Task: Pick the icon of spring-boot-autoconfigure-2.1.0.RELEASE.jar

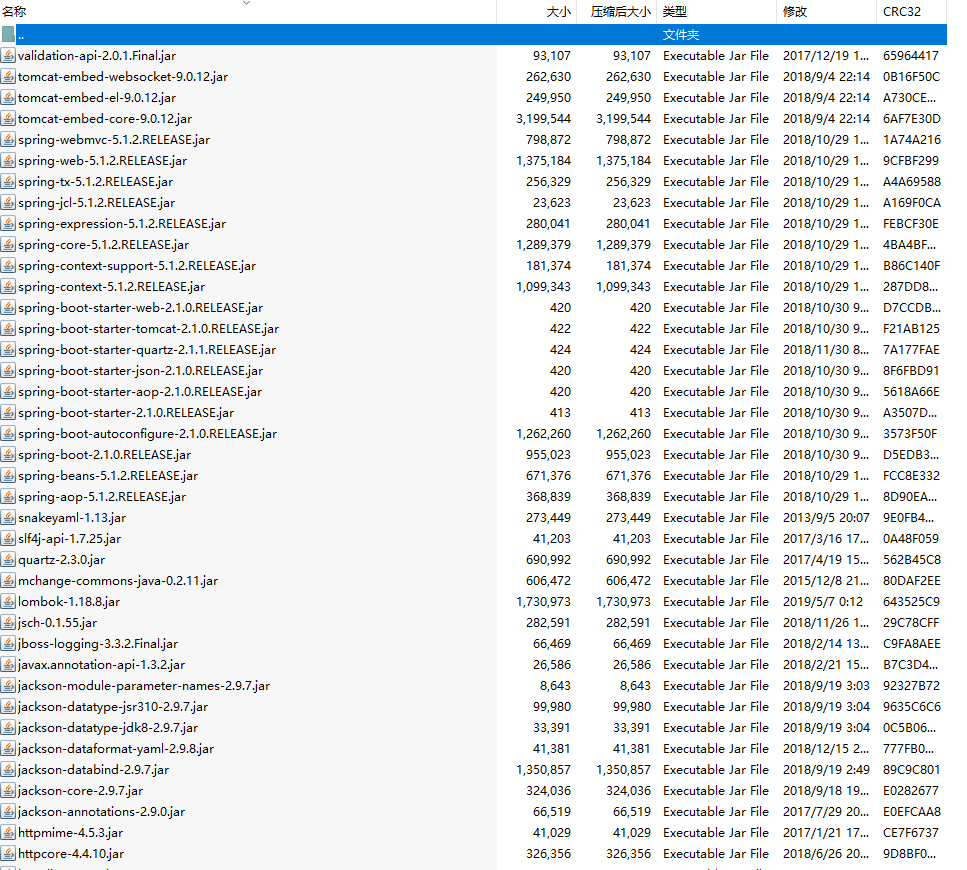Action: coord(8,433)
